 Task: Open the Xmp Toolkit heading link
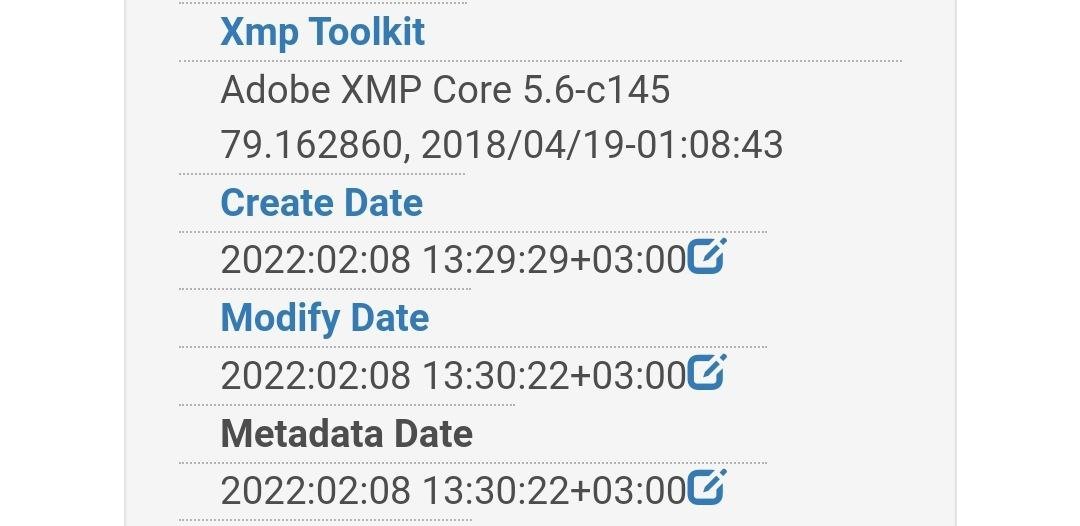[322, 32]
